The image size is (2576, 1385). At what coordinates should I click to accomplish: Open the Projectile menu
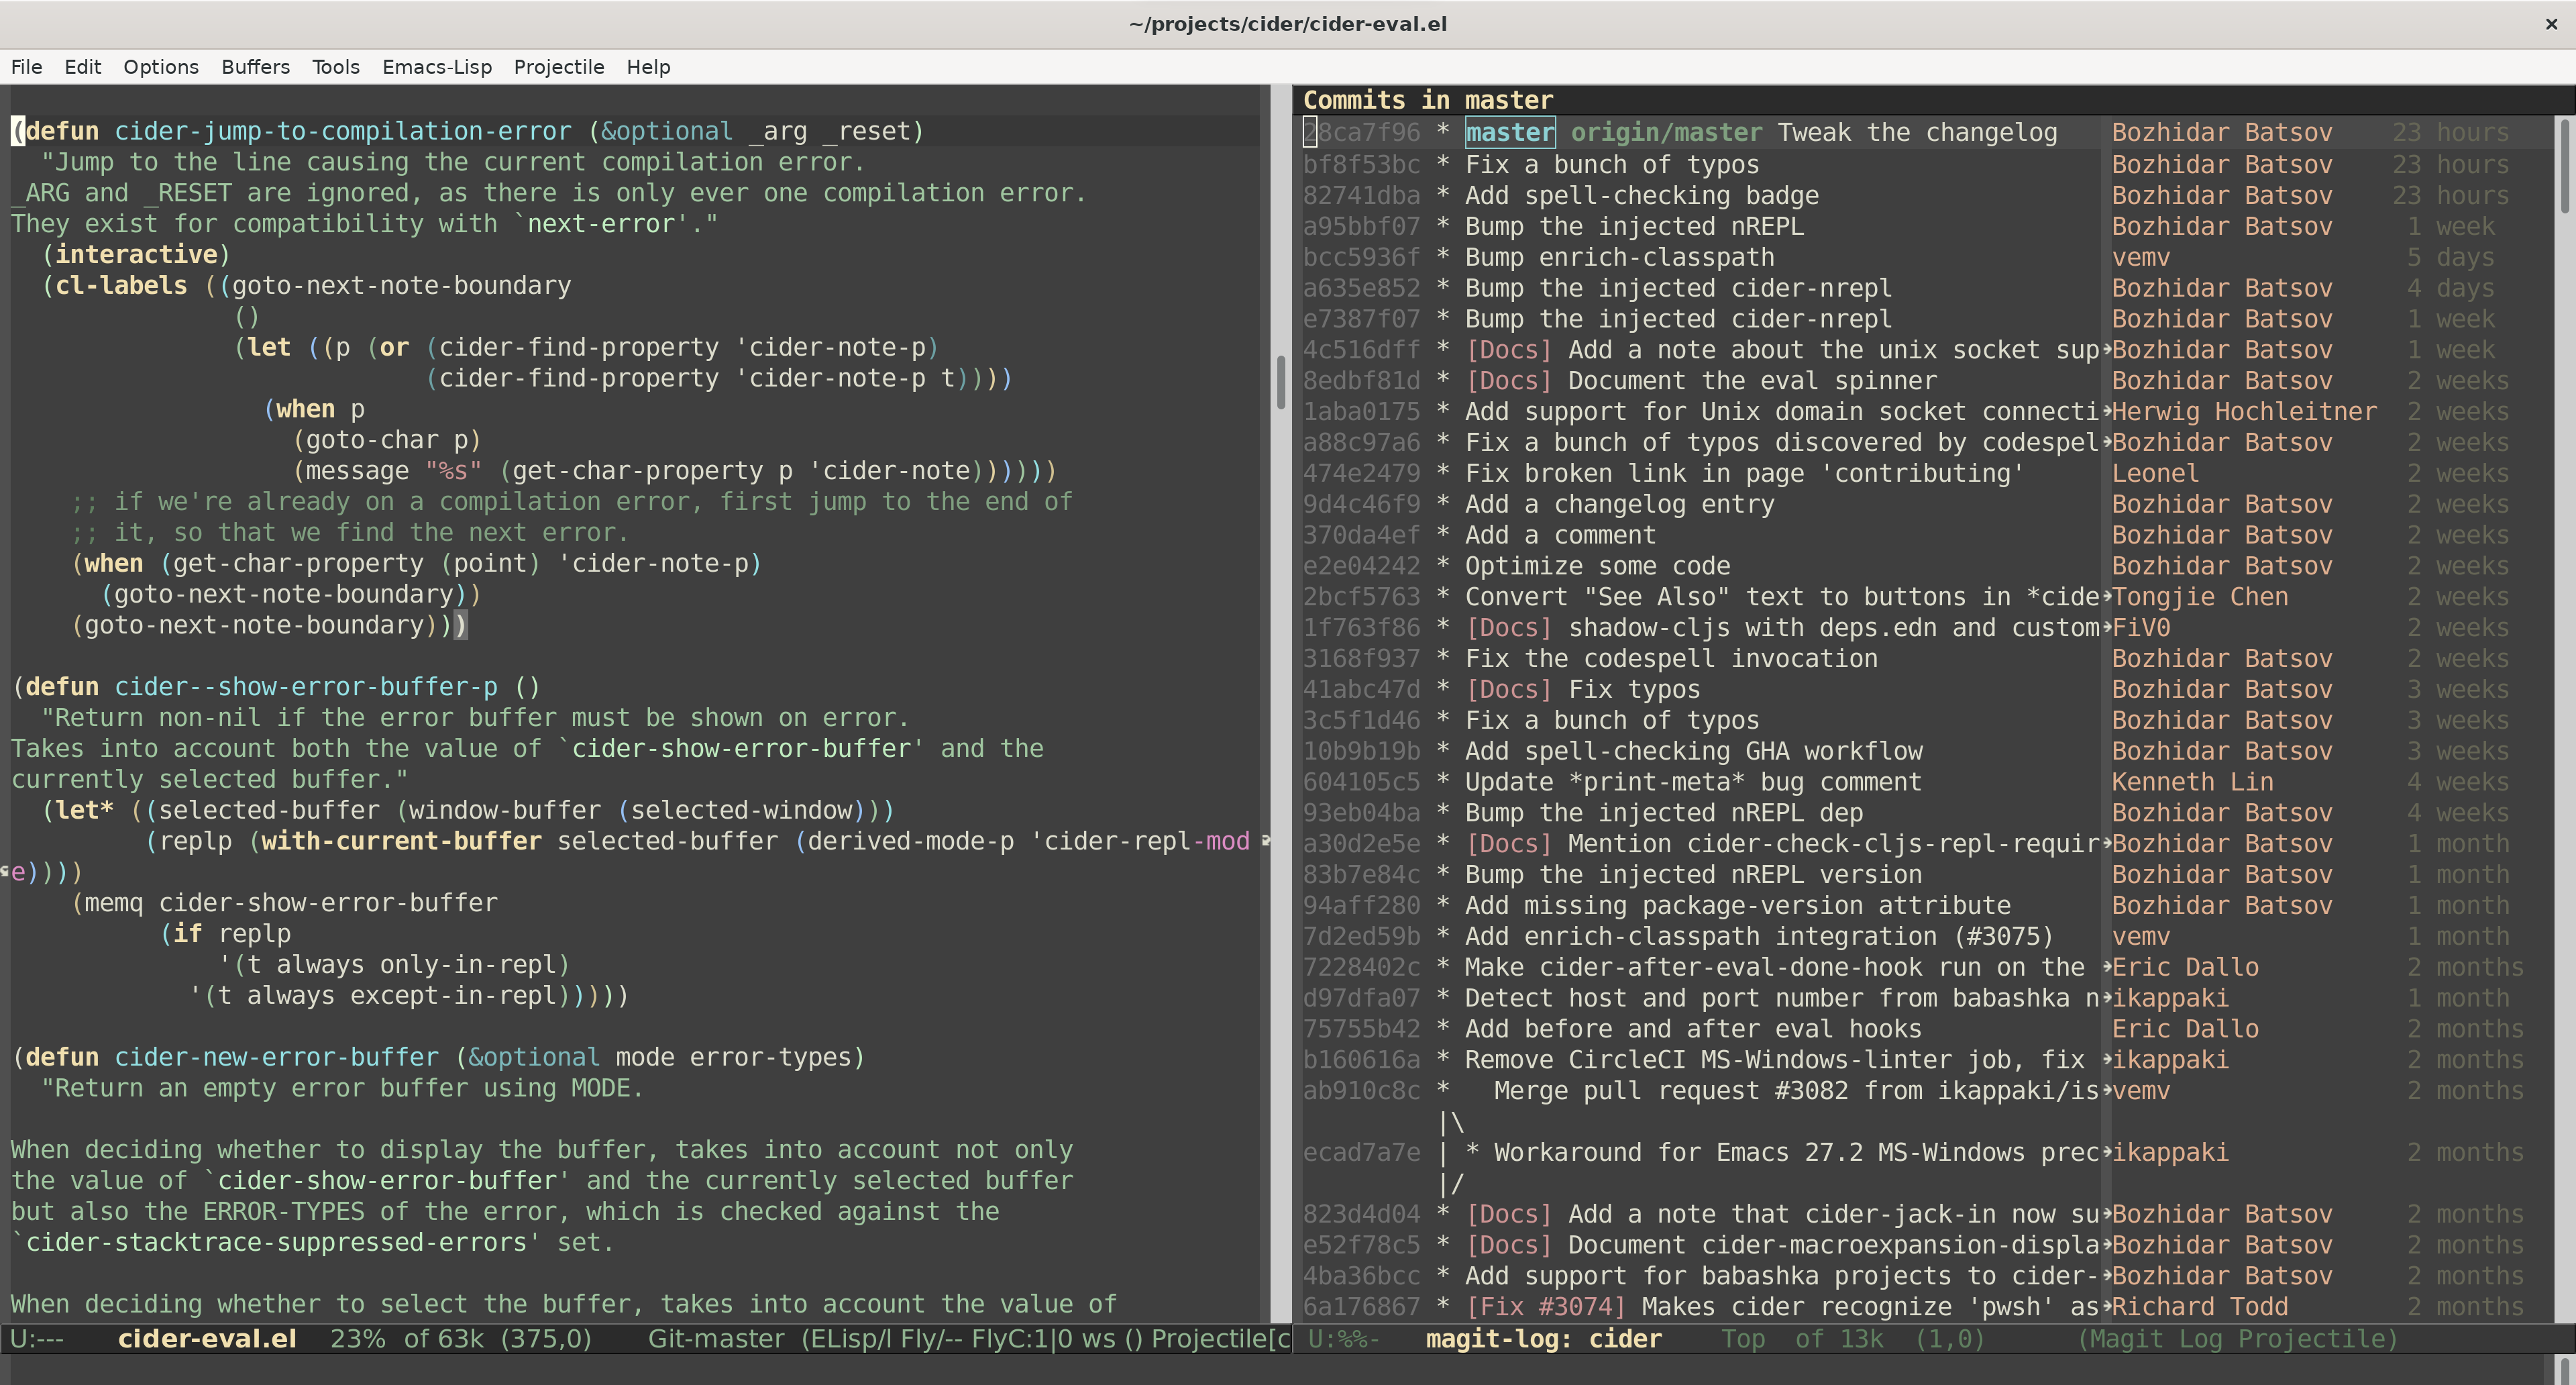(x=558, y=67)
